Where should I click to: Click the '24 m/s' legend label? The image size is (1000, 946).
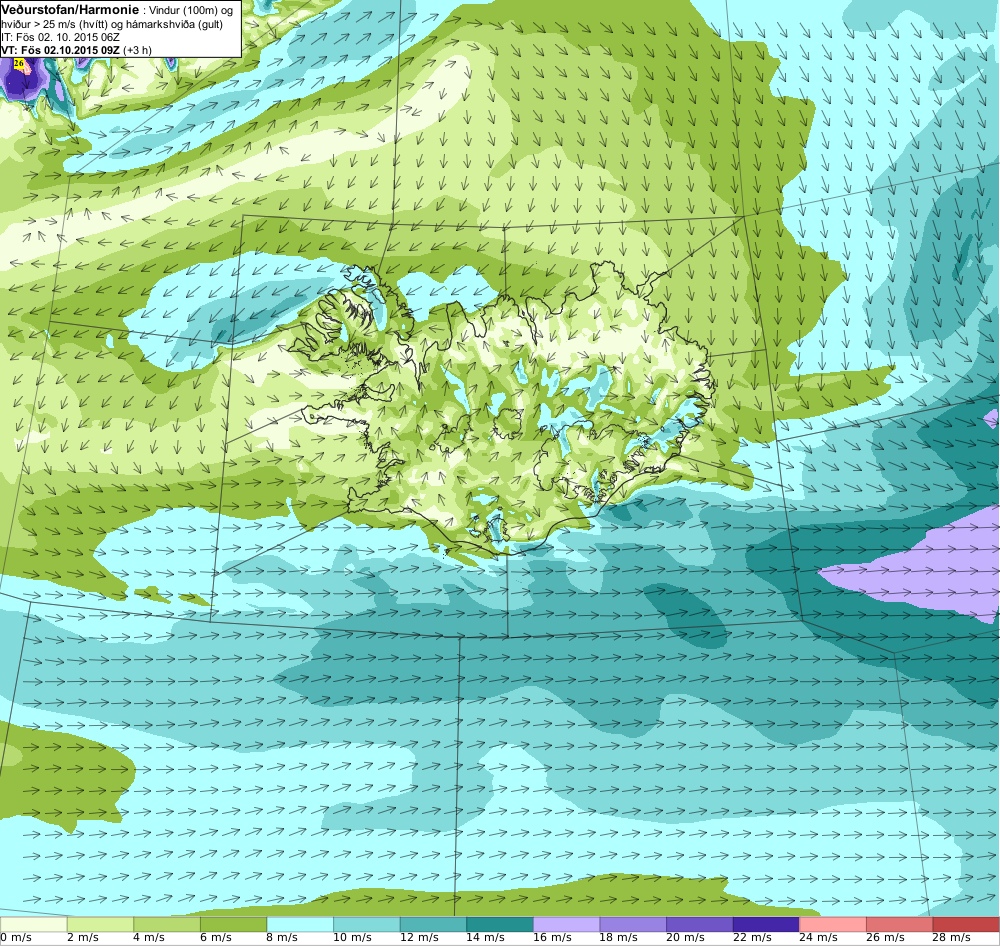coord(818,938)
